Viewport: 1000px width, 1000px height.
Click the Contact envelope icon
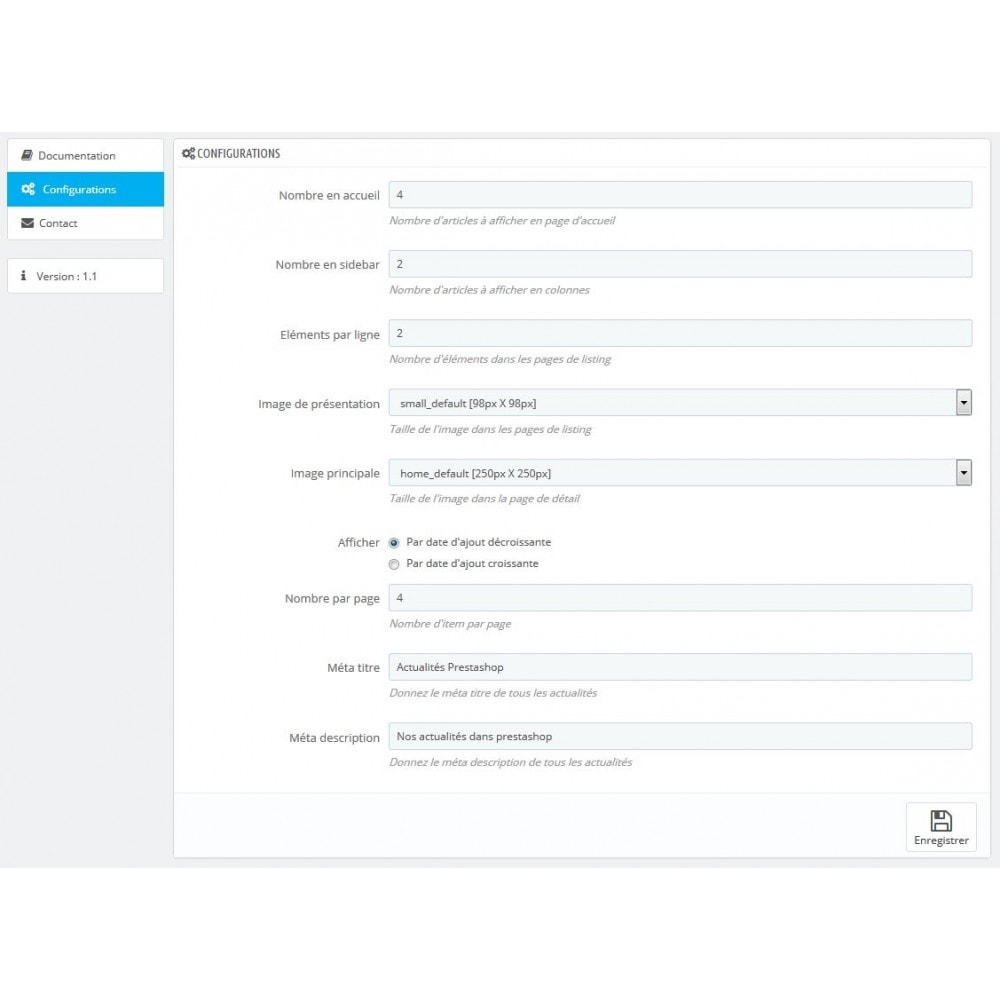27,223
